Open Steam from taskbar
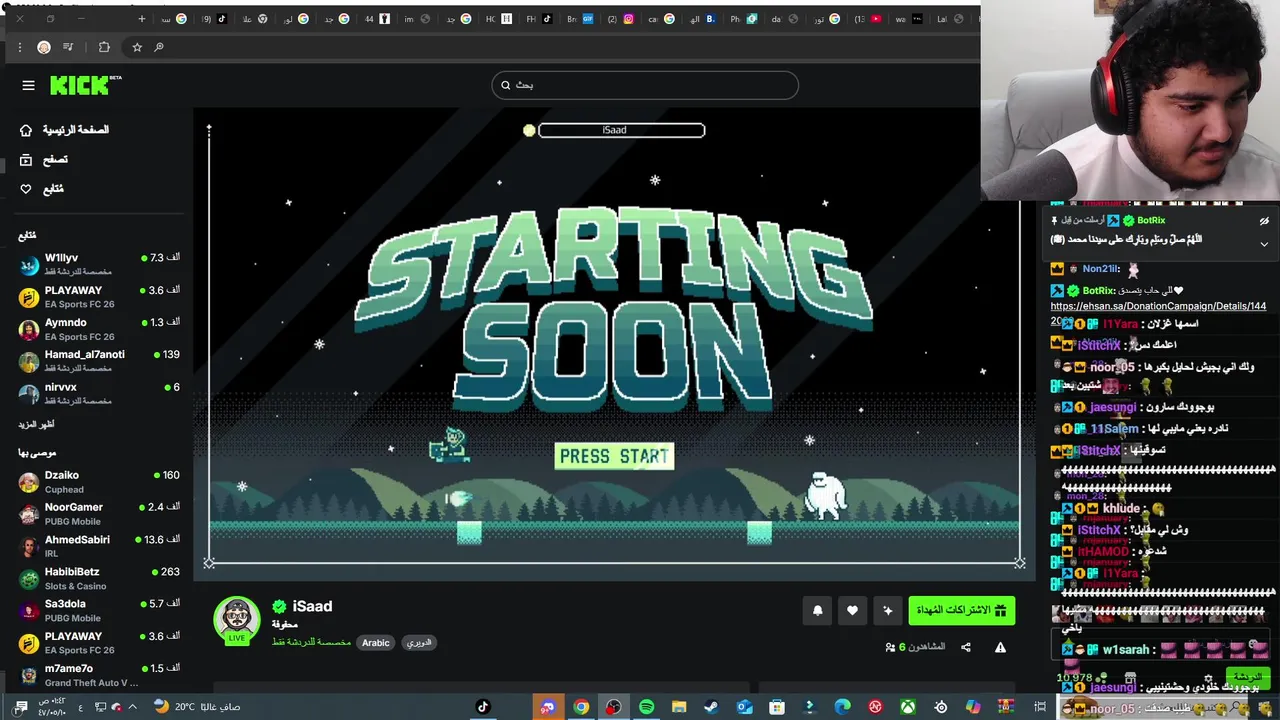 [x=711, y=707]
